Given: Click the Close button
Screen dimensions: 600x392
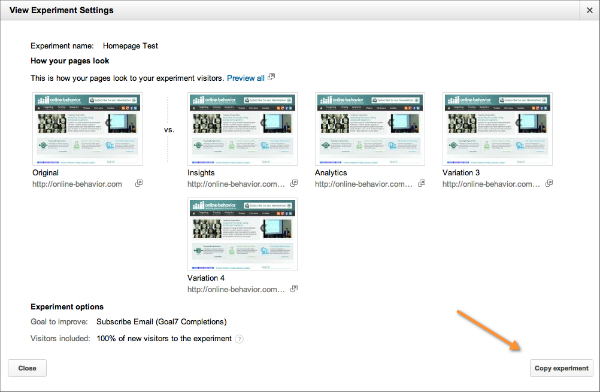Looking at the screenshot, I should point(27,368).
